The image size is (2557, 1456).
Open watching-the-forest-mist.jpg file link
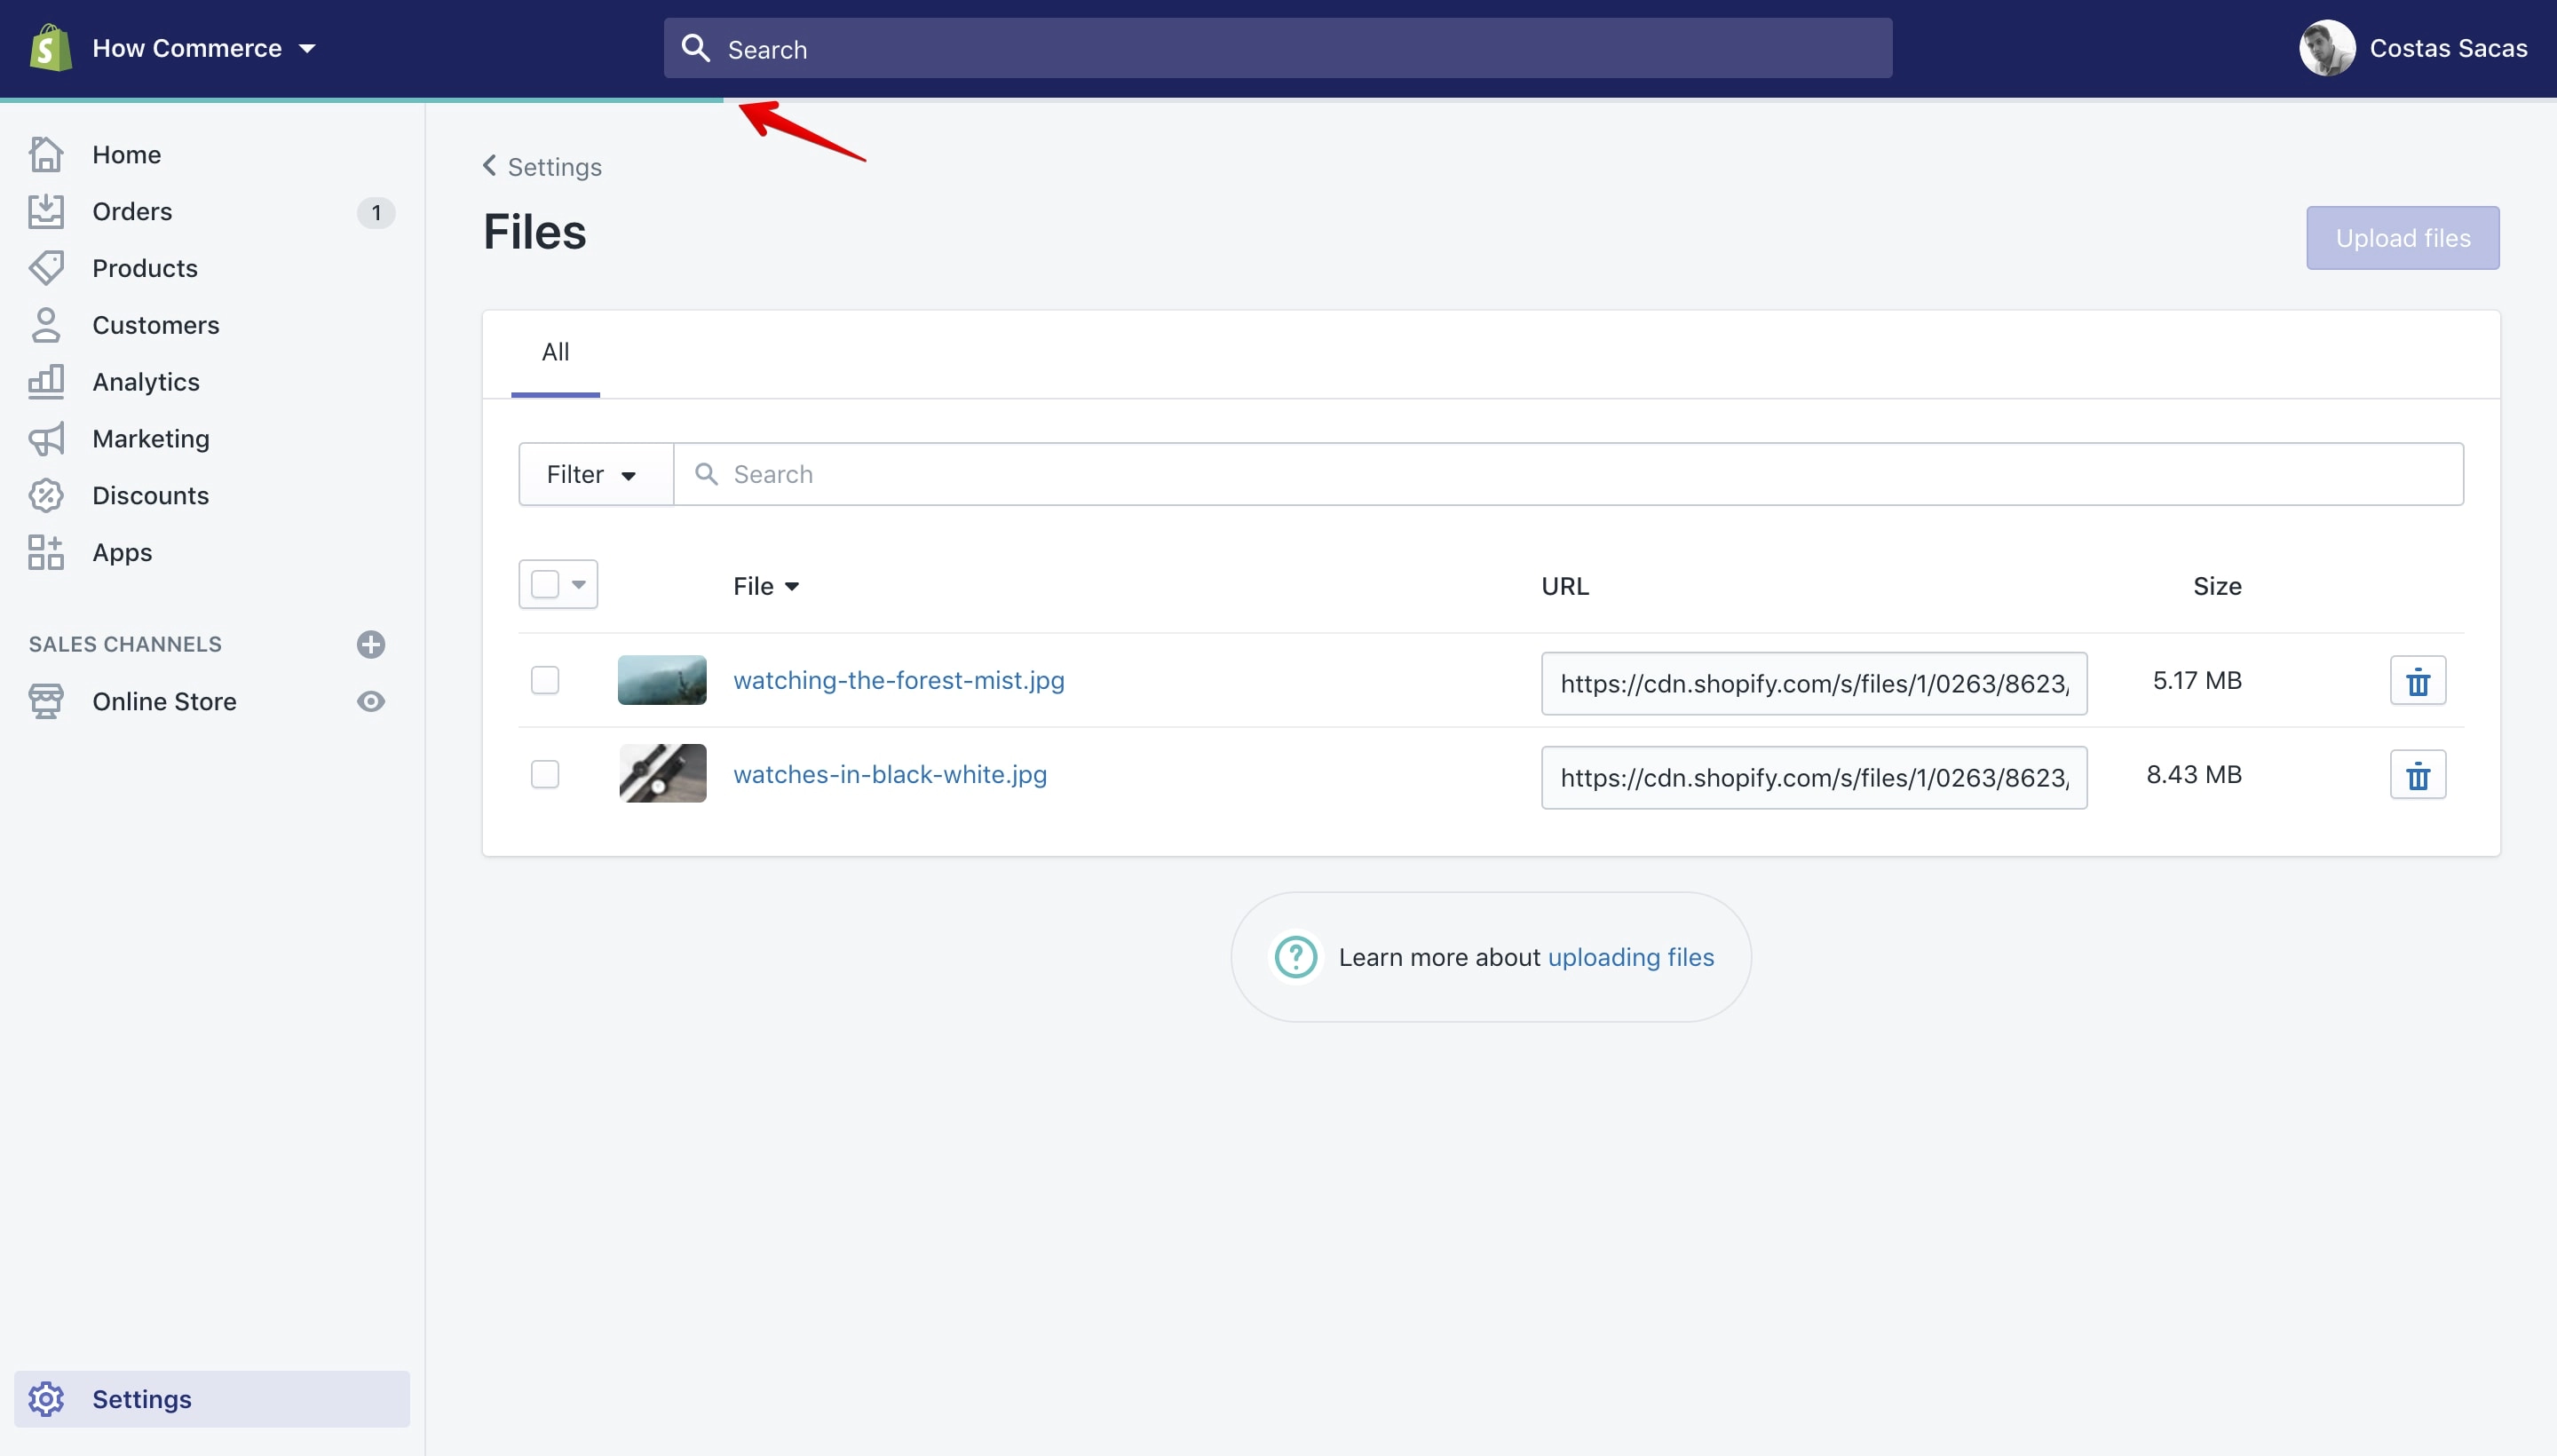(x=899, y=681)
